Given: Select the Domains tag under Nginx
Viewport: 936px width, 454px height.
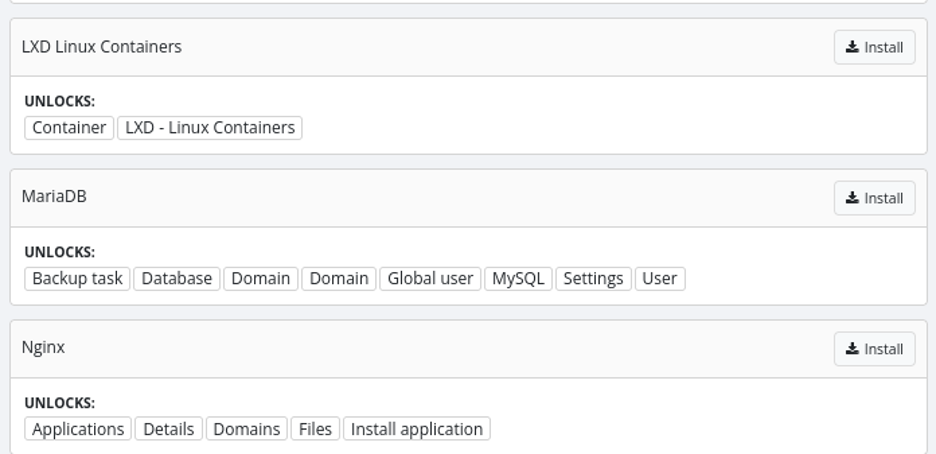Looking at the screenshot, I should click(247, 429).
